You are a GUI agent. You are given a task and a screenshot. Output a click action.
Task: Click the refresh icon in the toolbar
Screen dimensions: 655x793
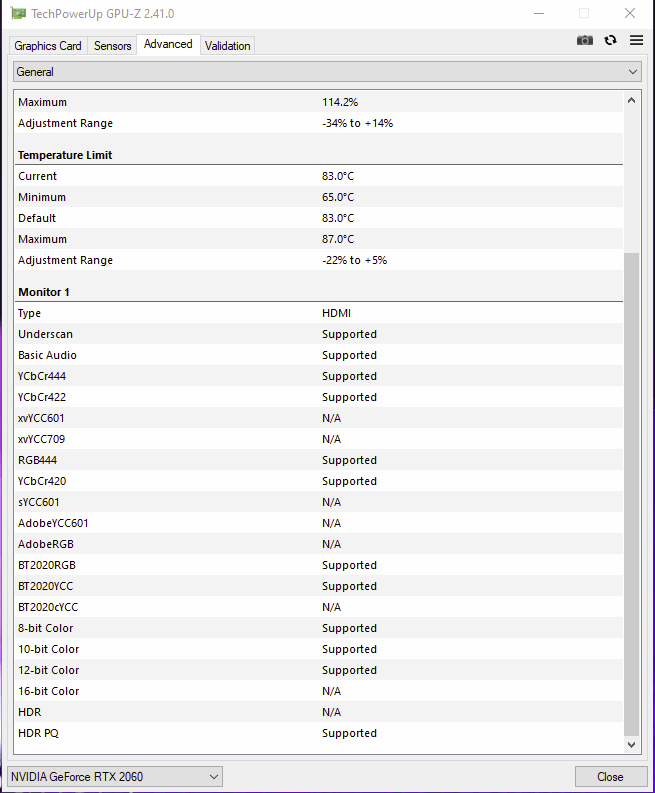click(x=610, y=40)
